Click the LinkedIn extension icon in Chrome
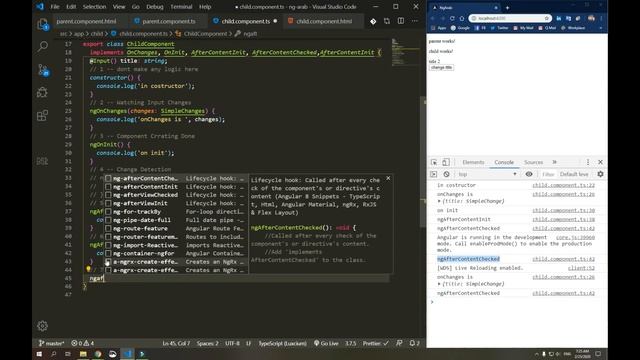The image size is (640, 360). pyautogui.click(x=558, y=18)
